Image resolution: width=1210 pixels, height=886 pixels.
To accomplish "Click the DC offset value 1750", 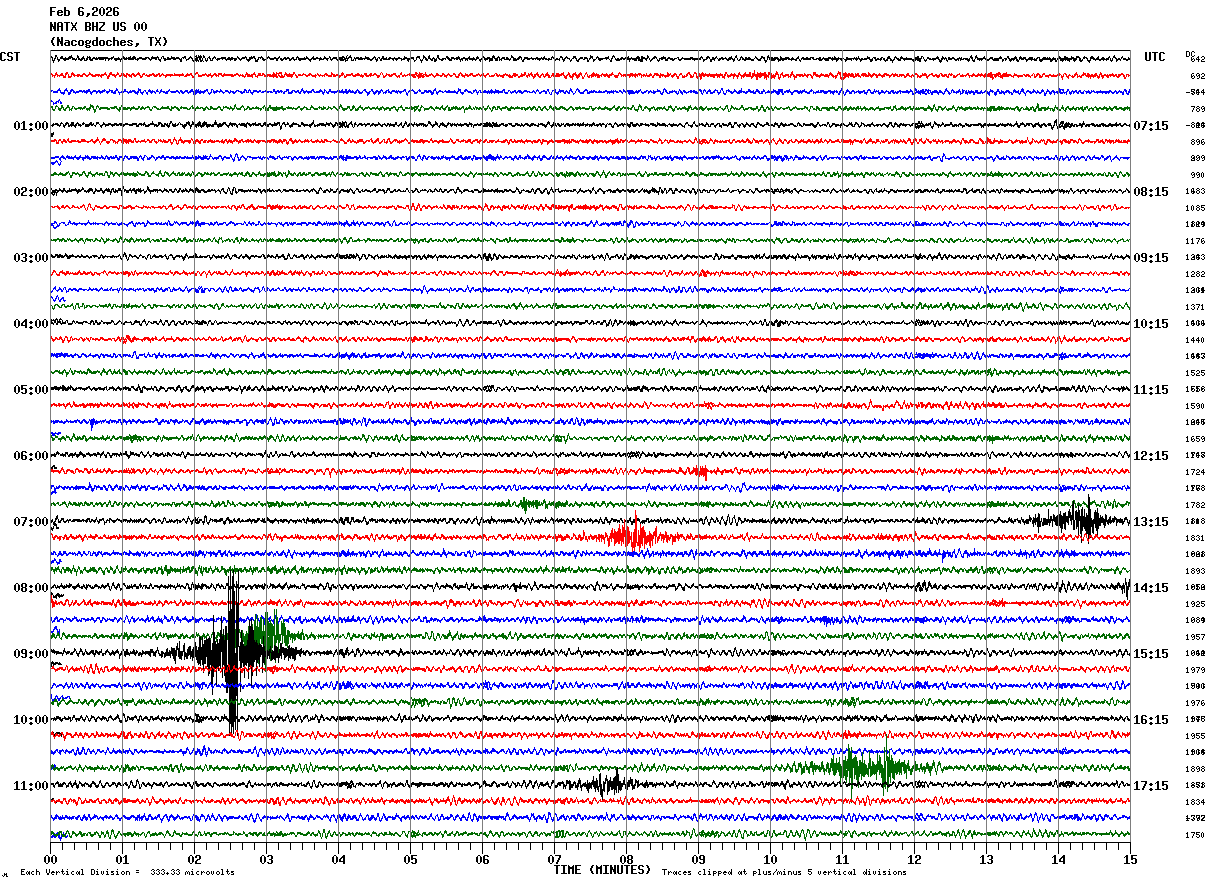I will pyautogui.click(x=1196, y=835).
